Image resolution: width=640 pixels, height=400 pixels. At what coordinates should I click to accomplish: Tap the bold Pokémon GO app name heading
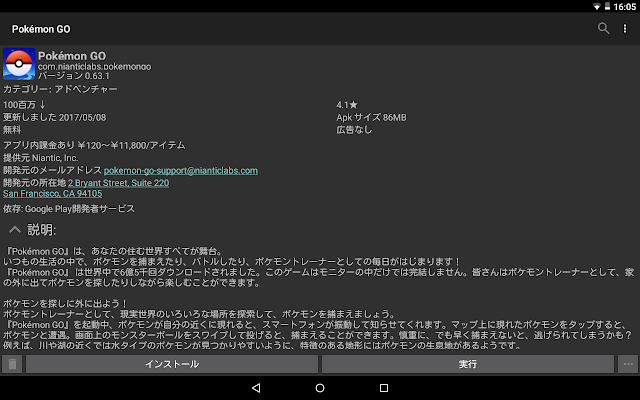pos(72,56)
